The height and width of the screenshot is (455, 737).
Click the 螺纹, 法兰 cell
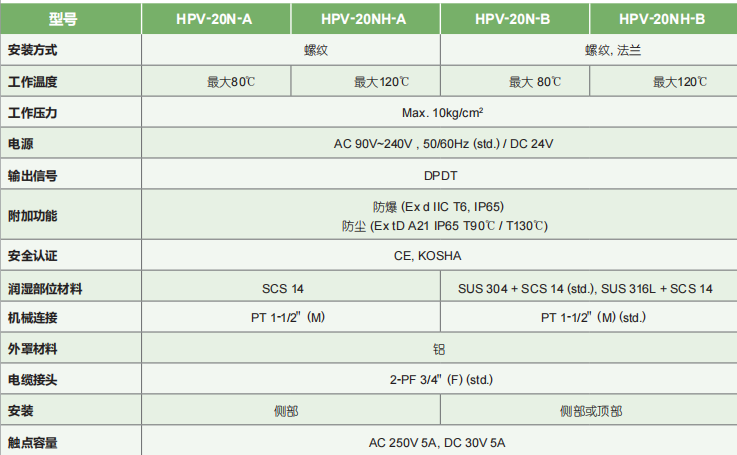[588, 50]
